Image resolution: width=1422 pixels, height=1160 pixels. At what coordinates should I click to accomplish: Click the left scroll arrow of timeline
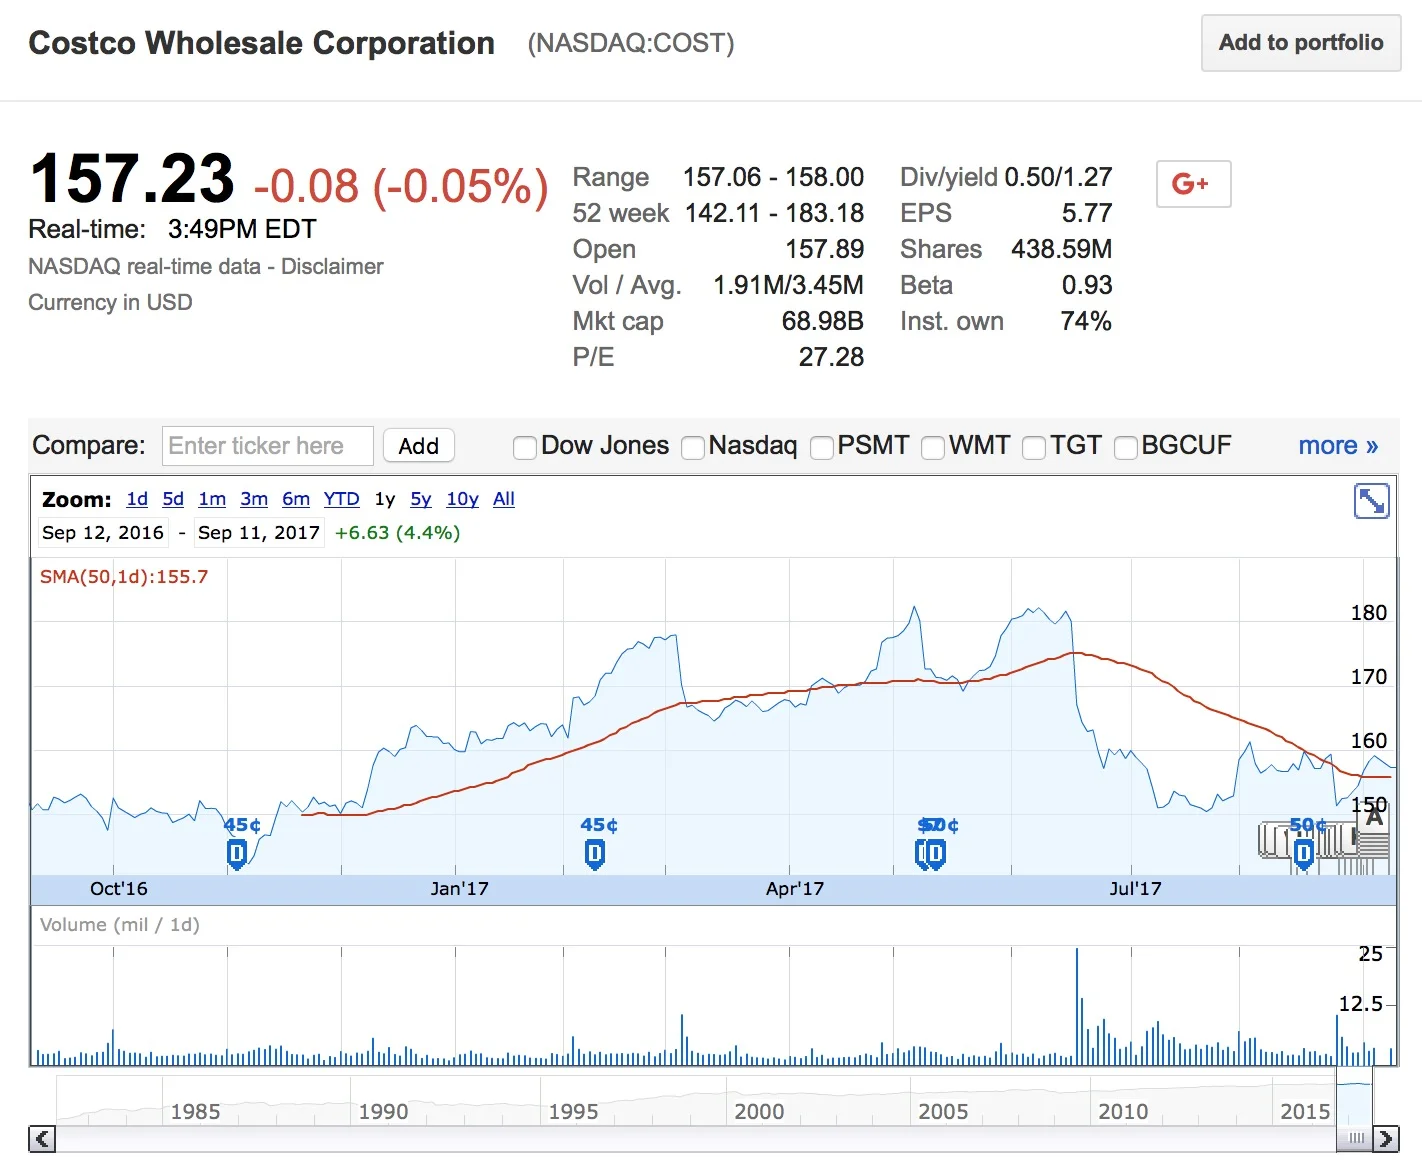coord(42,1138)
